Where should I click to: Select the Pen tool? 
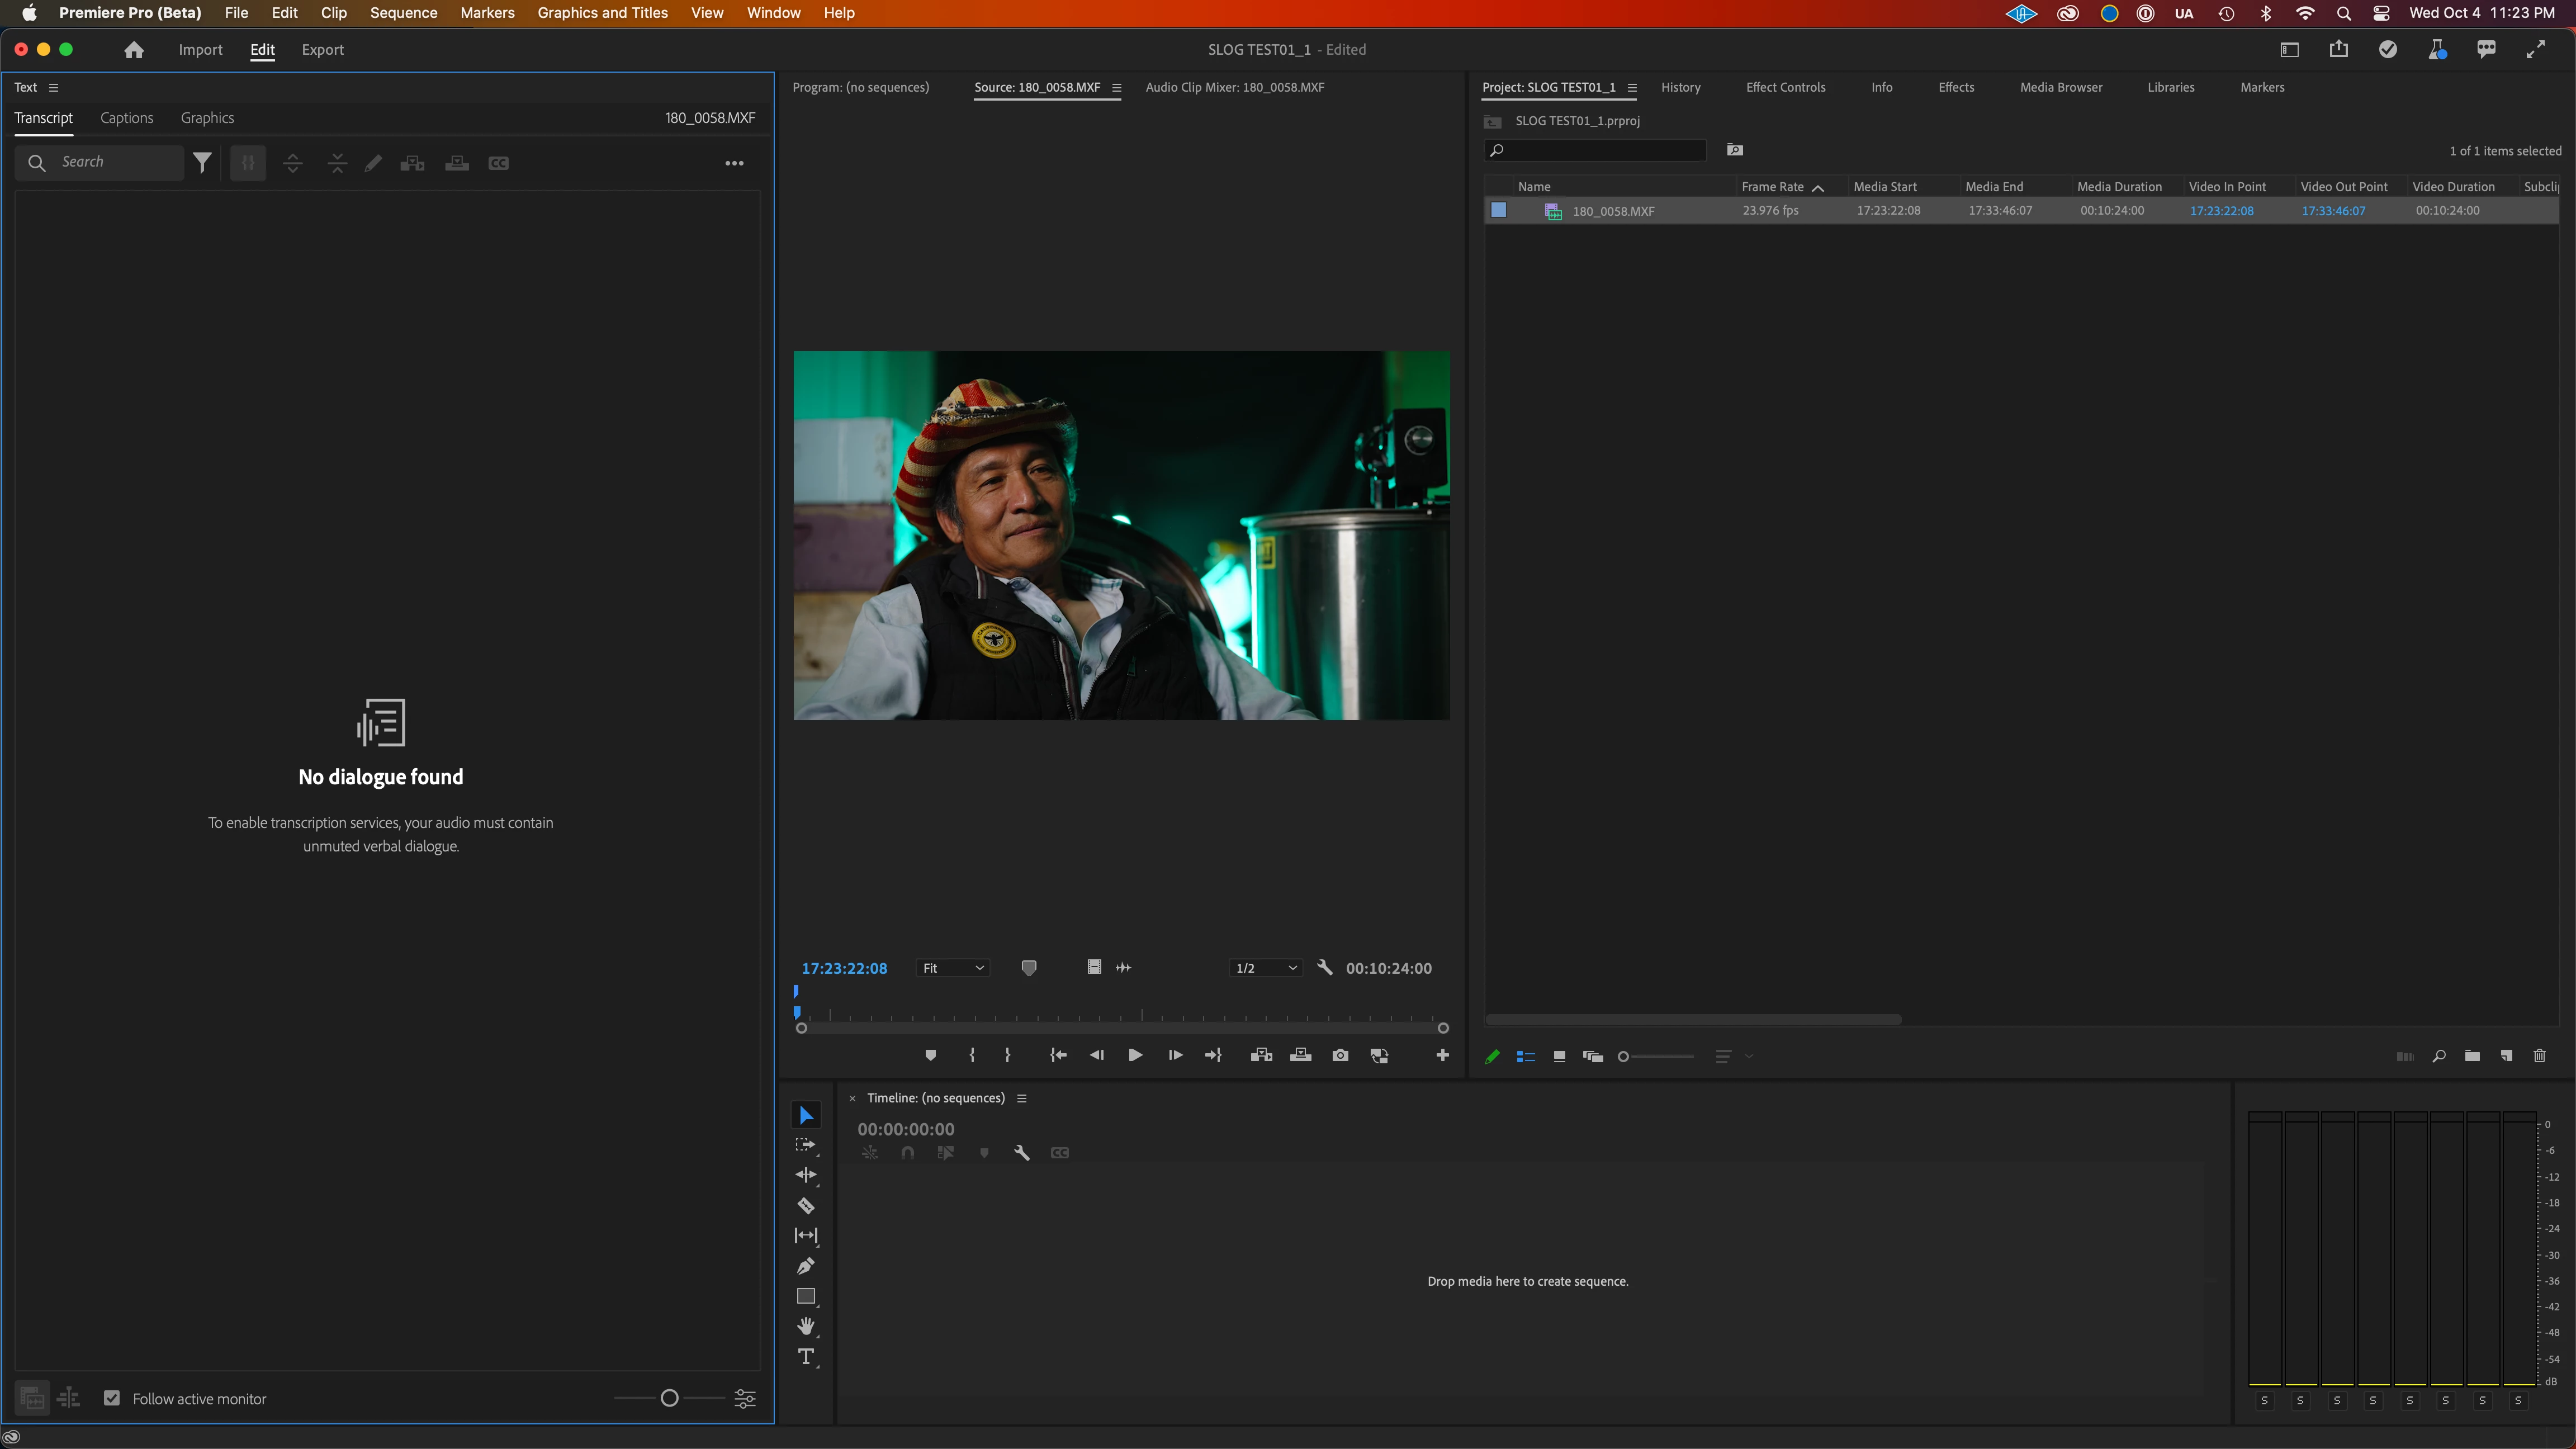[x=806, y=1266]
